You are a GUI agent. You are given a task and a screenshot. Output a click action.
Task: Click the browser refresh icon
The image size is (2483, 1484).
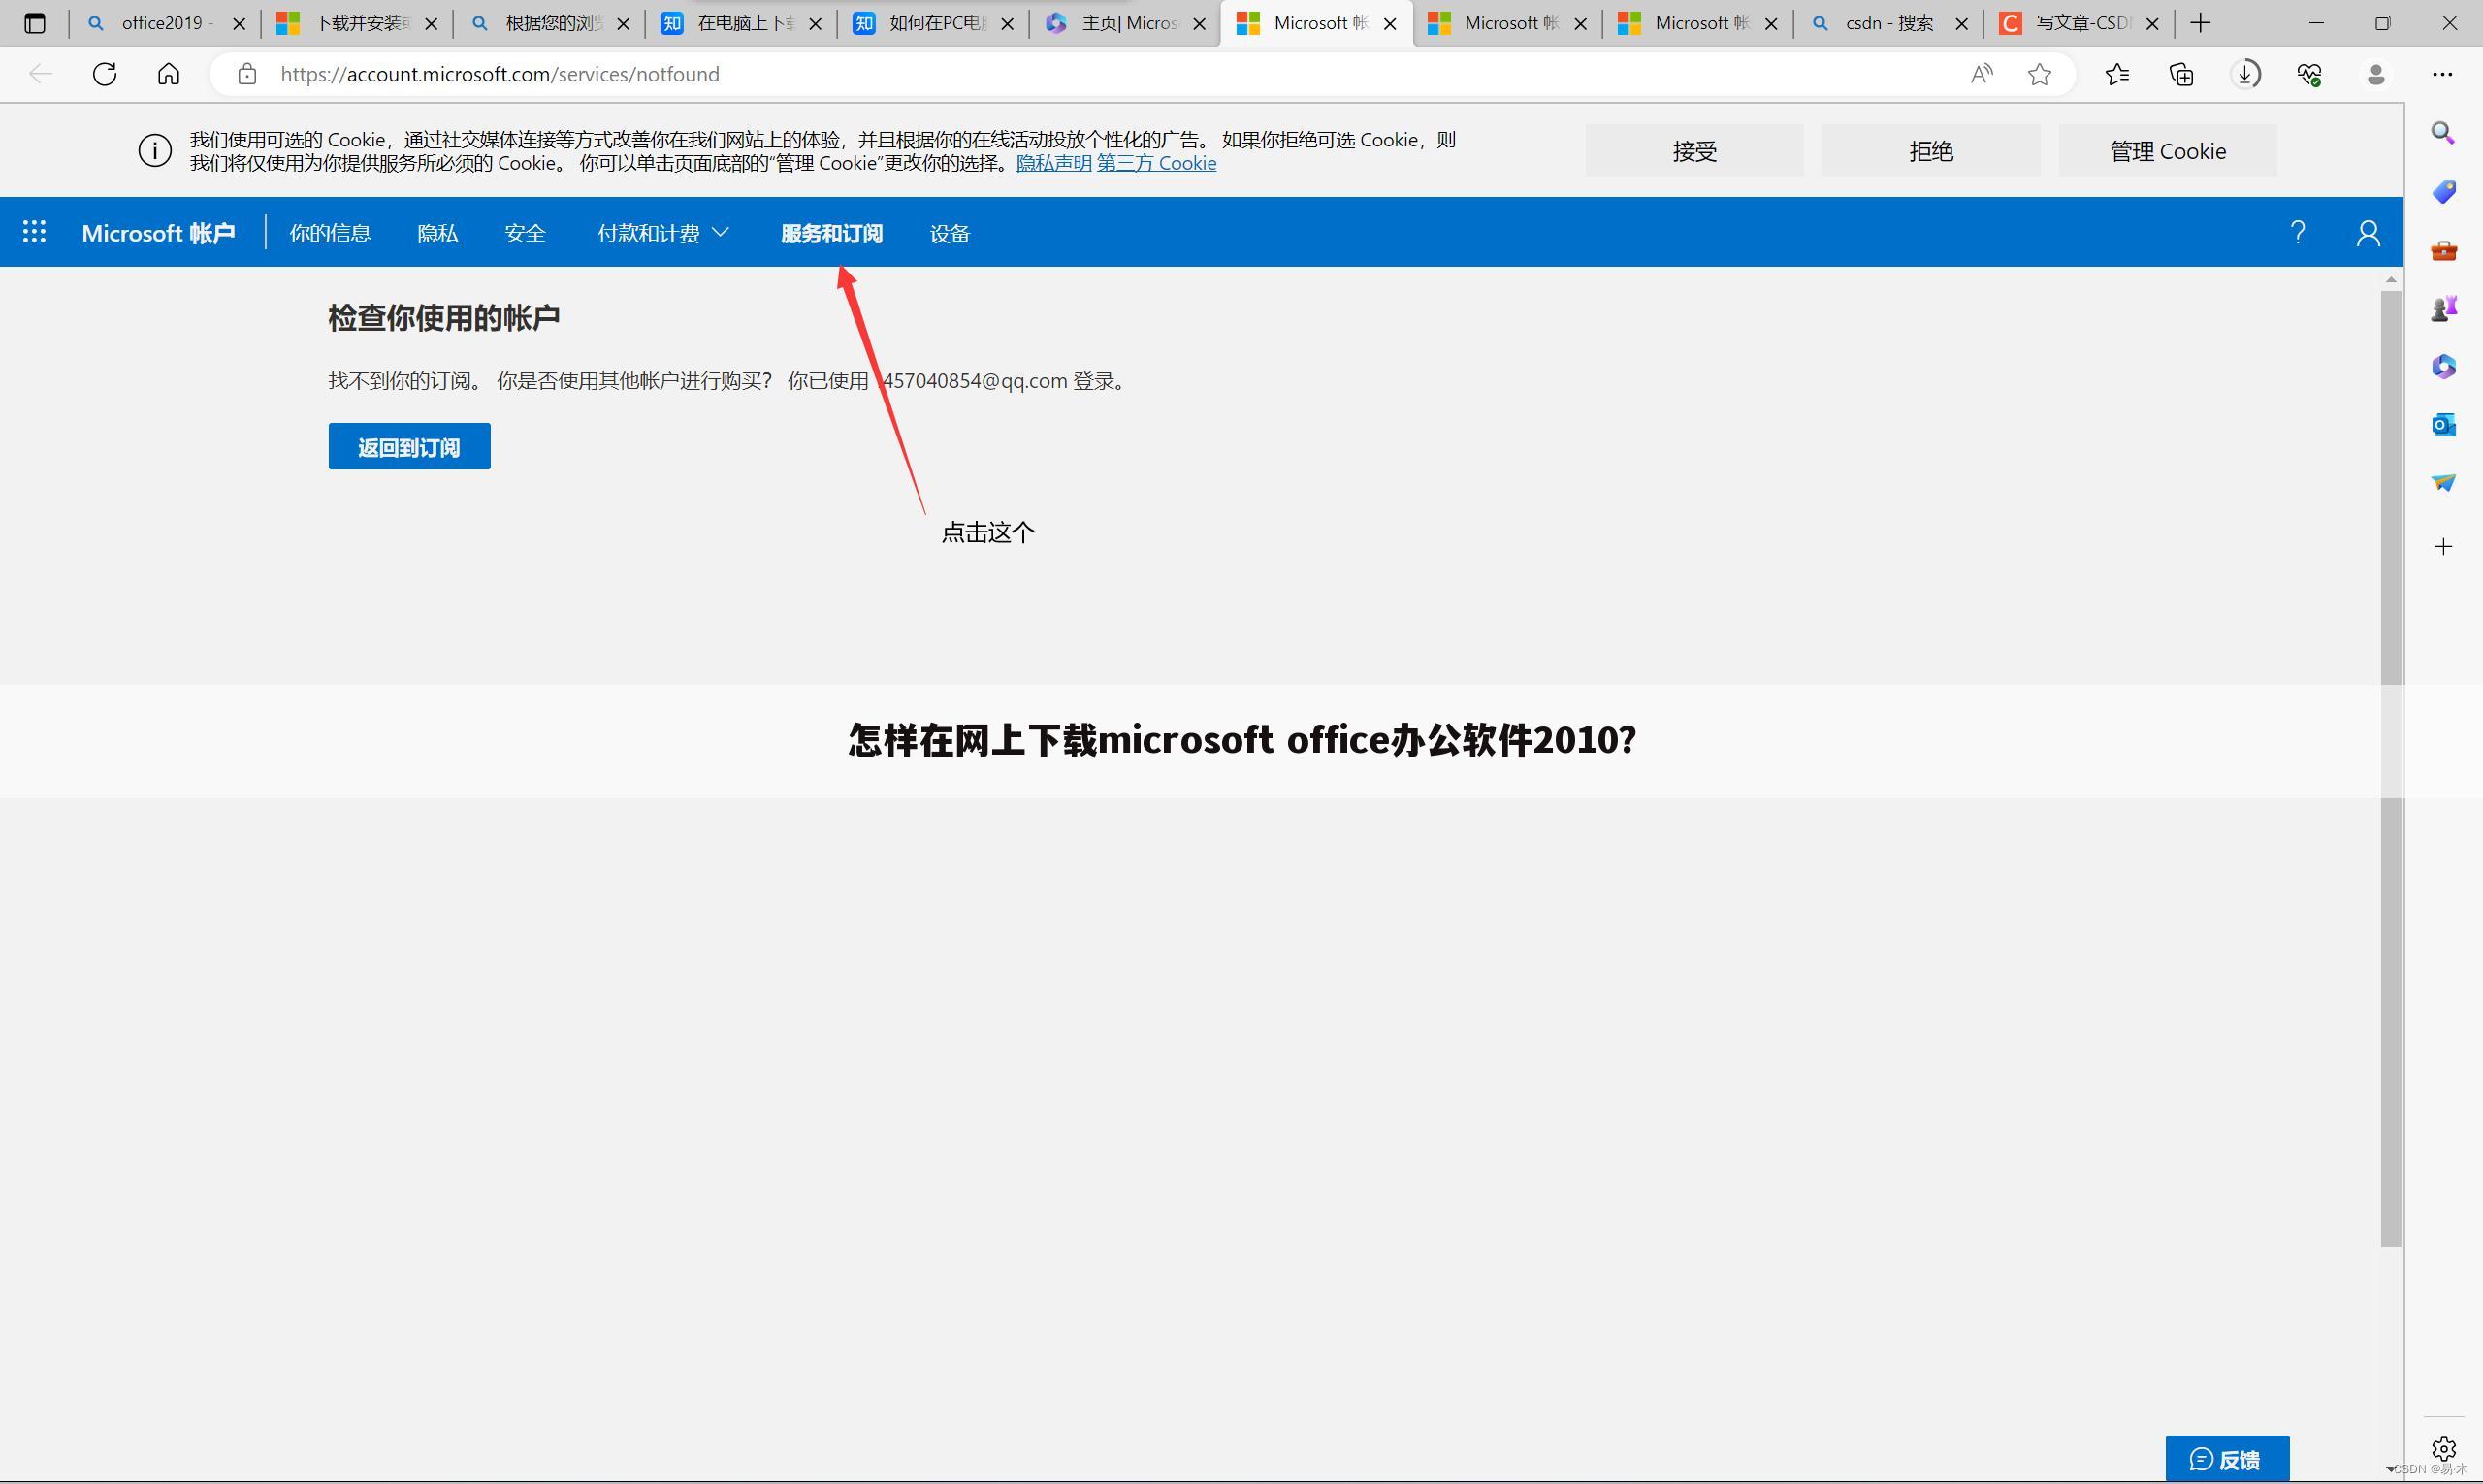coord(105,74)
